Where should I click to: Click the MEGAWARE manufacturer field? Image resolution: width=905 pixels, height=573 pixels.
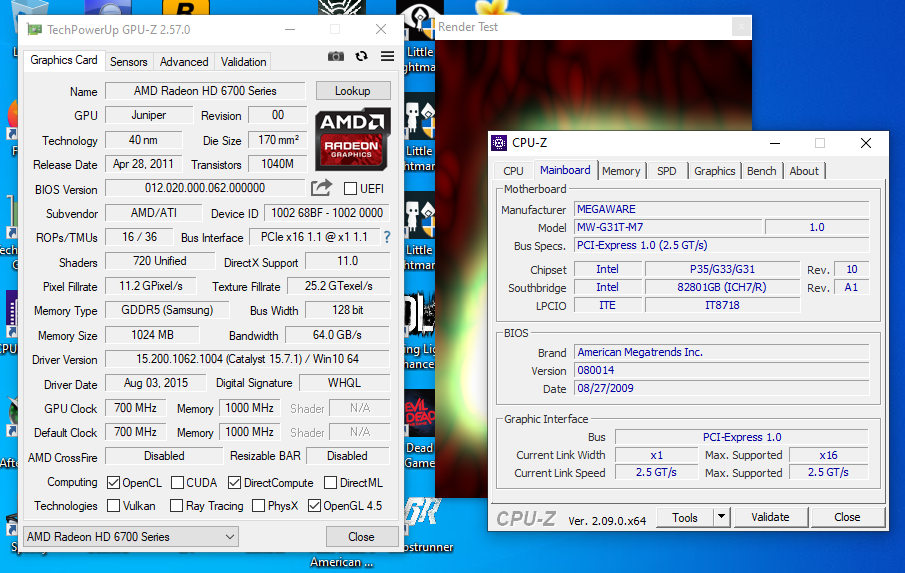tap(721, 209)
